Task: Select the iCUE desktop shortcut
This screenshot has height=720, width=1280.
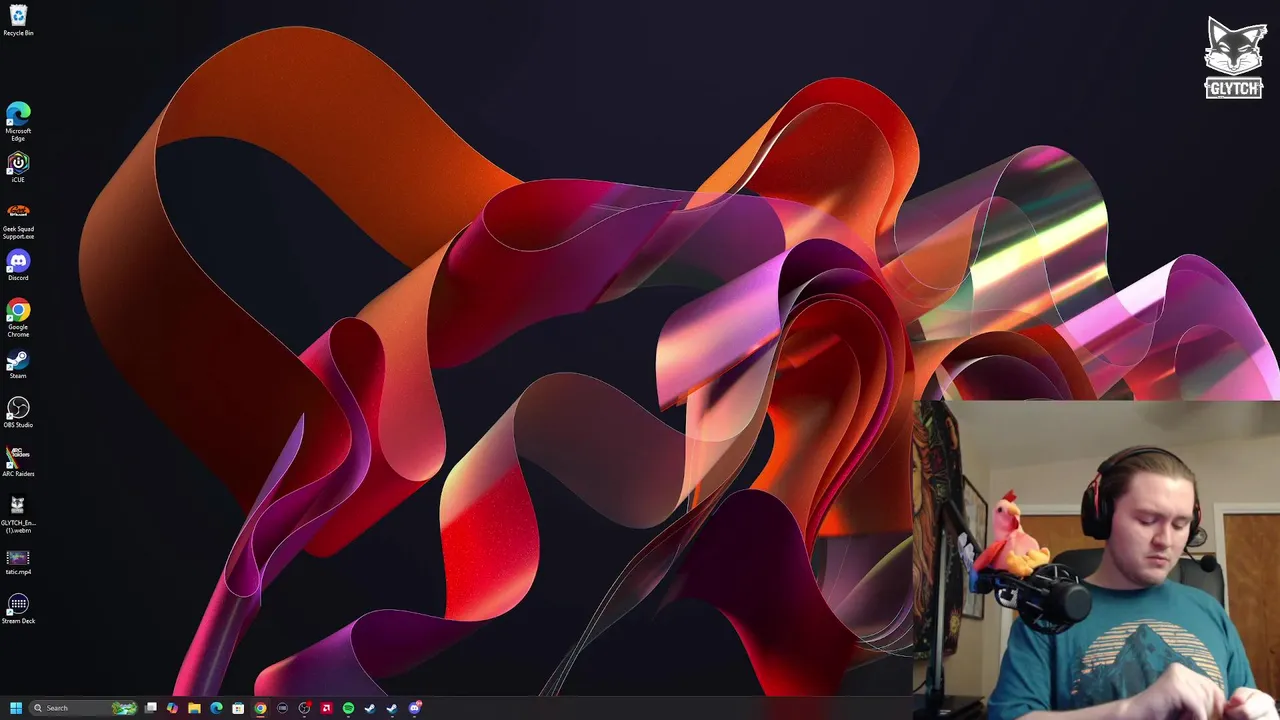Action: coord(18,167)
